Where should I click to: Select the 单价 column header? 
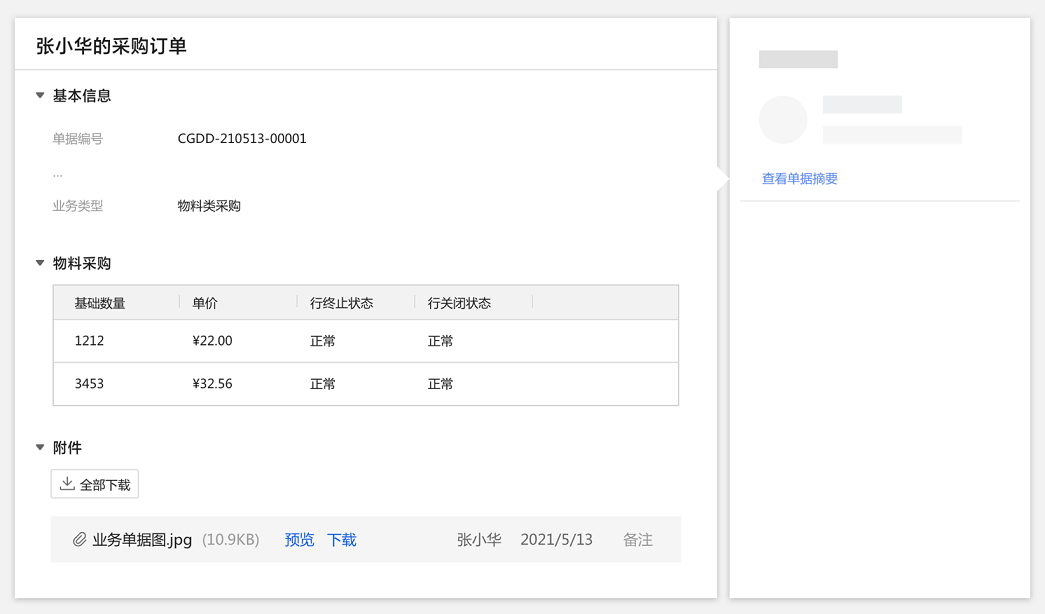point(205,303)
